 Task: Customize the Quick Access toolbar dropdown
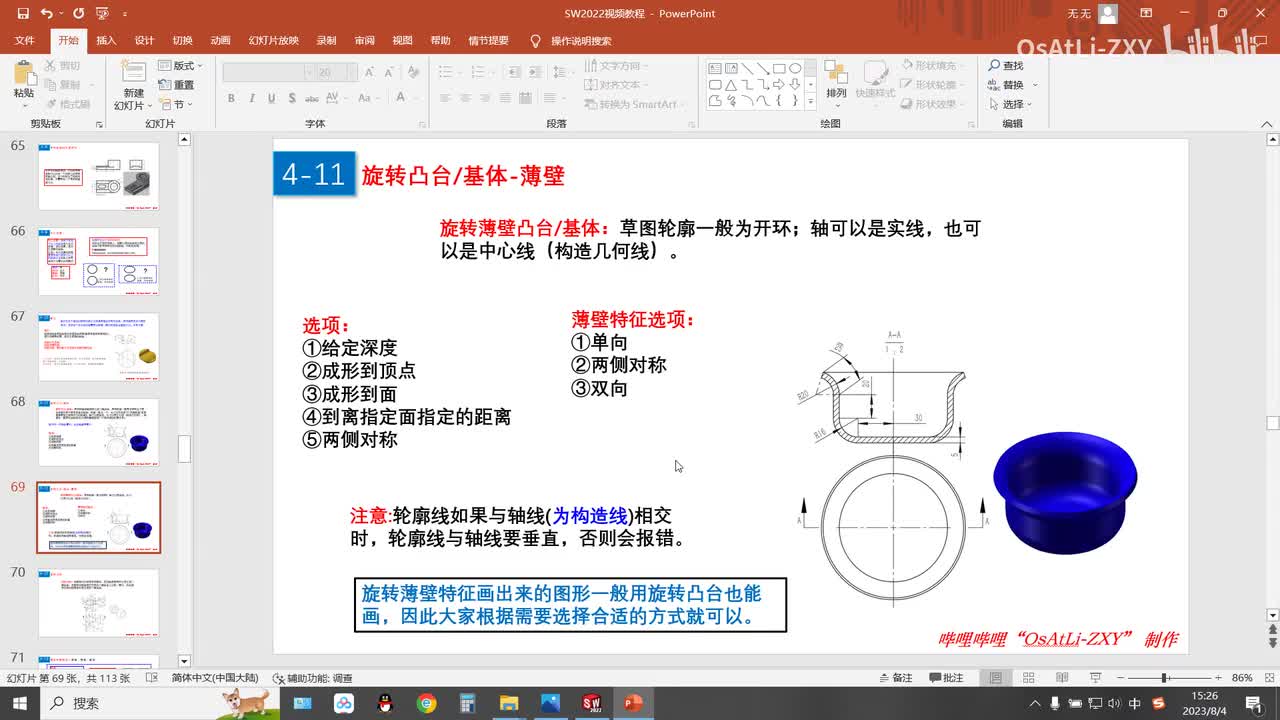(x=125, y=14)
